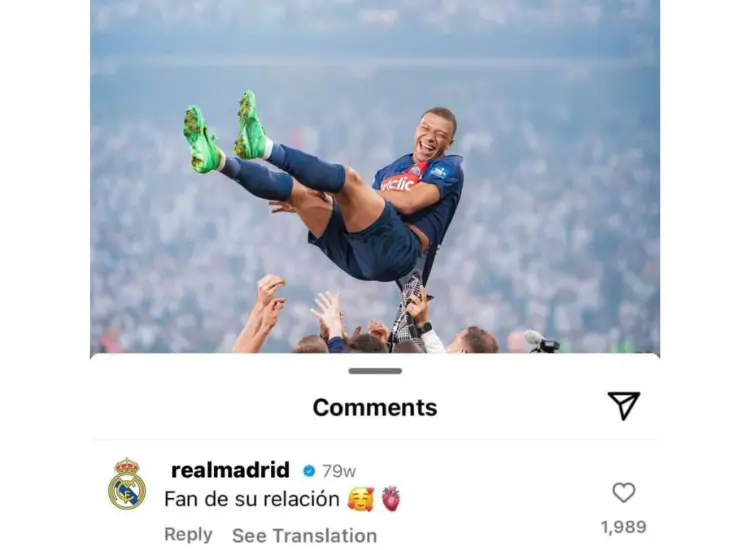Click the player's green football boots
The image size is (750, 550).
click(x=225, y=132)
